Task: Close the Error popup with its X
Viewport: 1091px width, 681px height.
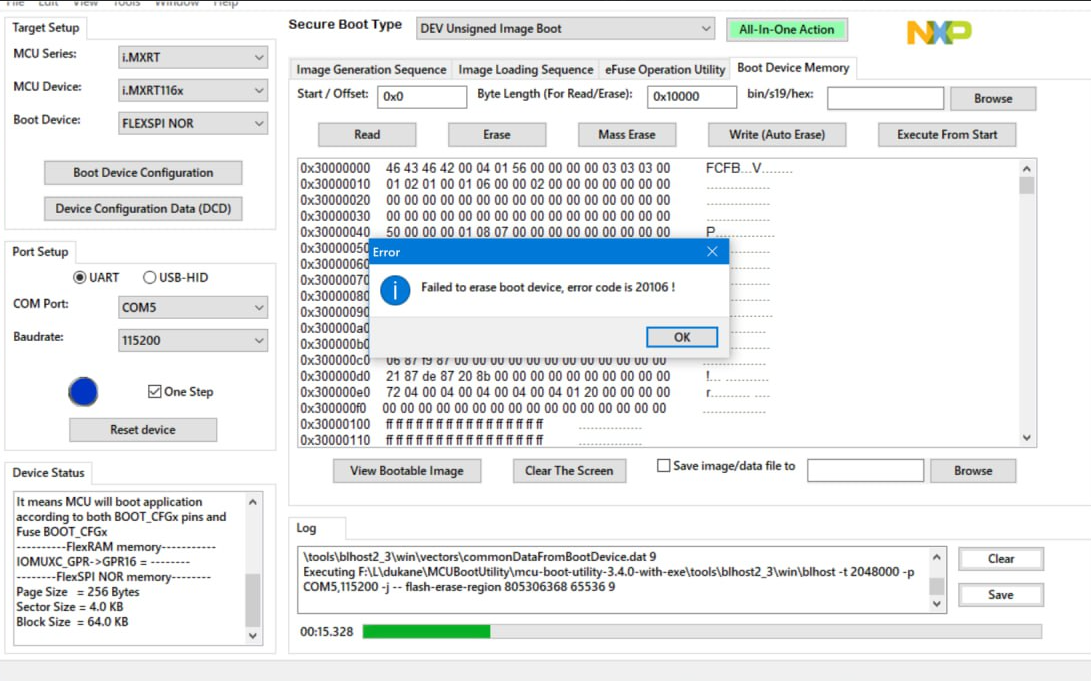Action: 712,251
